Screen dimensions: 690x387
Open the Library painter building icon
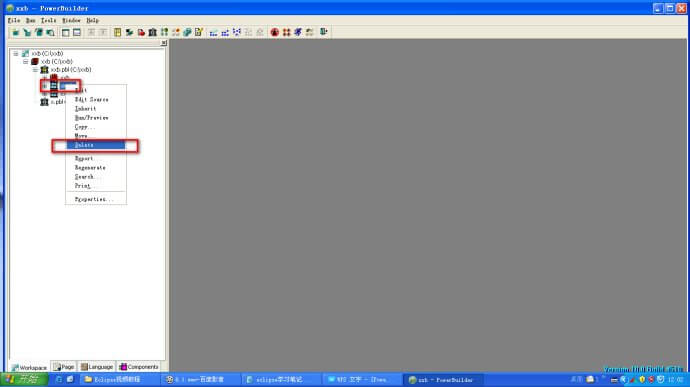point(153,32)
